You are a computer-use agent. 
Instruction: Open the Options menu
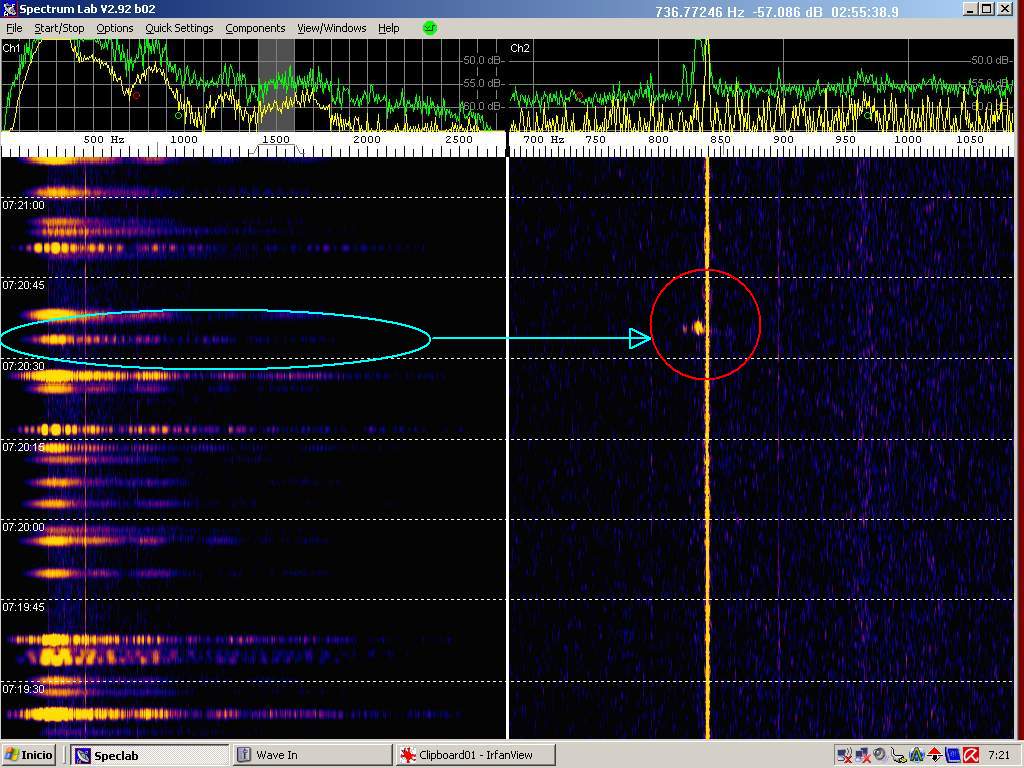pyautogui.click(x=114, y=28)
